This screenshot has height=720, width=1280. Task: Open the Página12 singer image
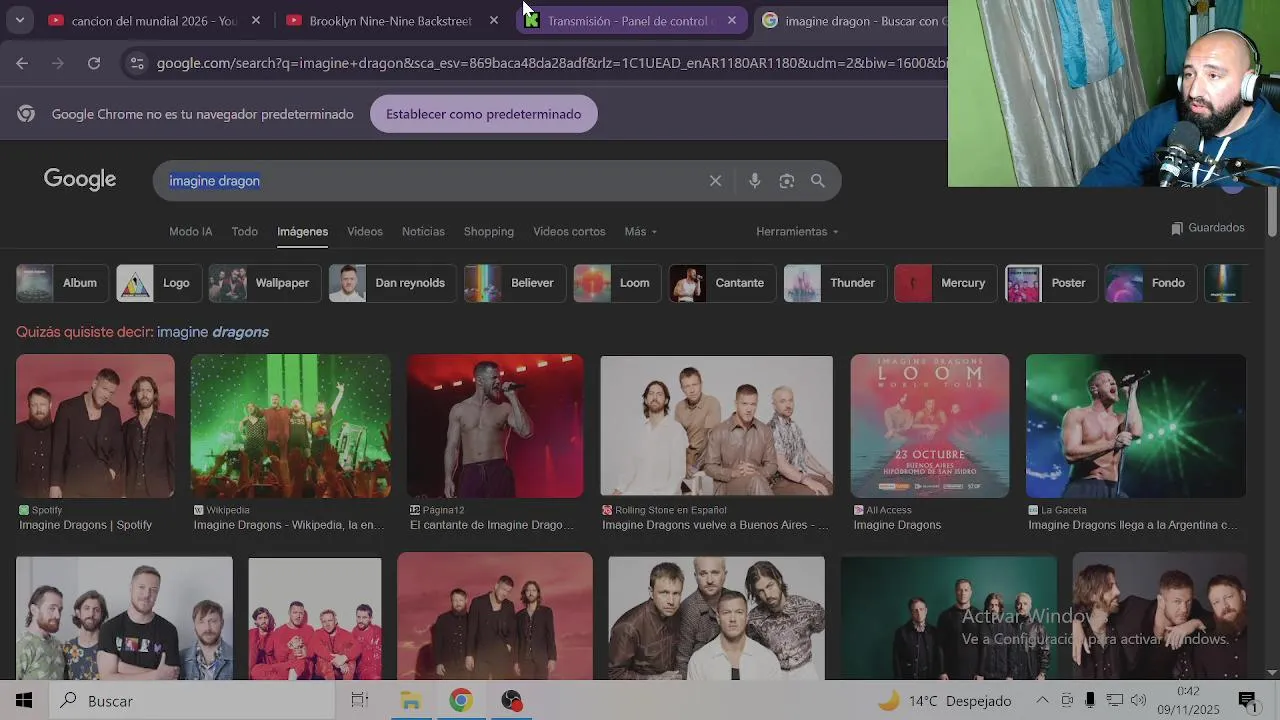click(495, 426)
